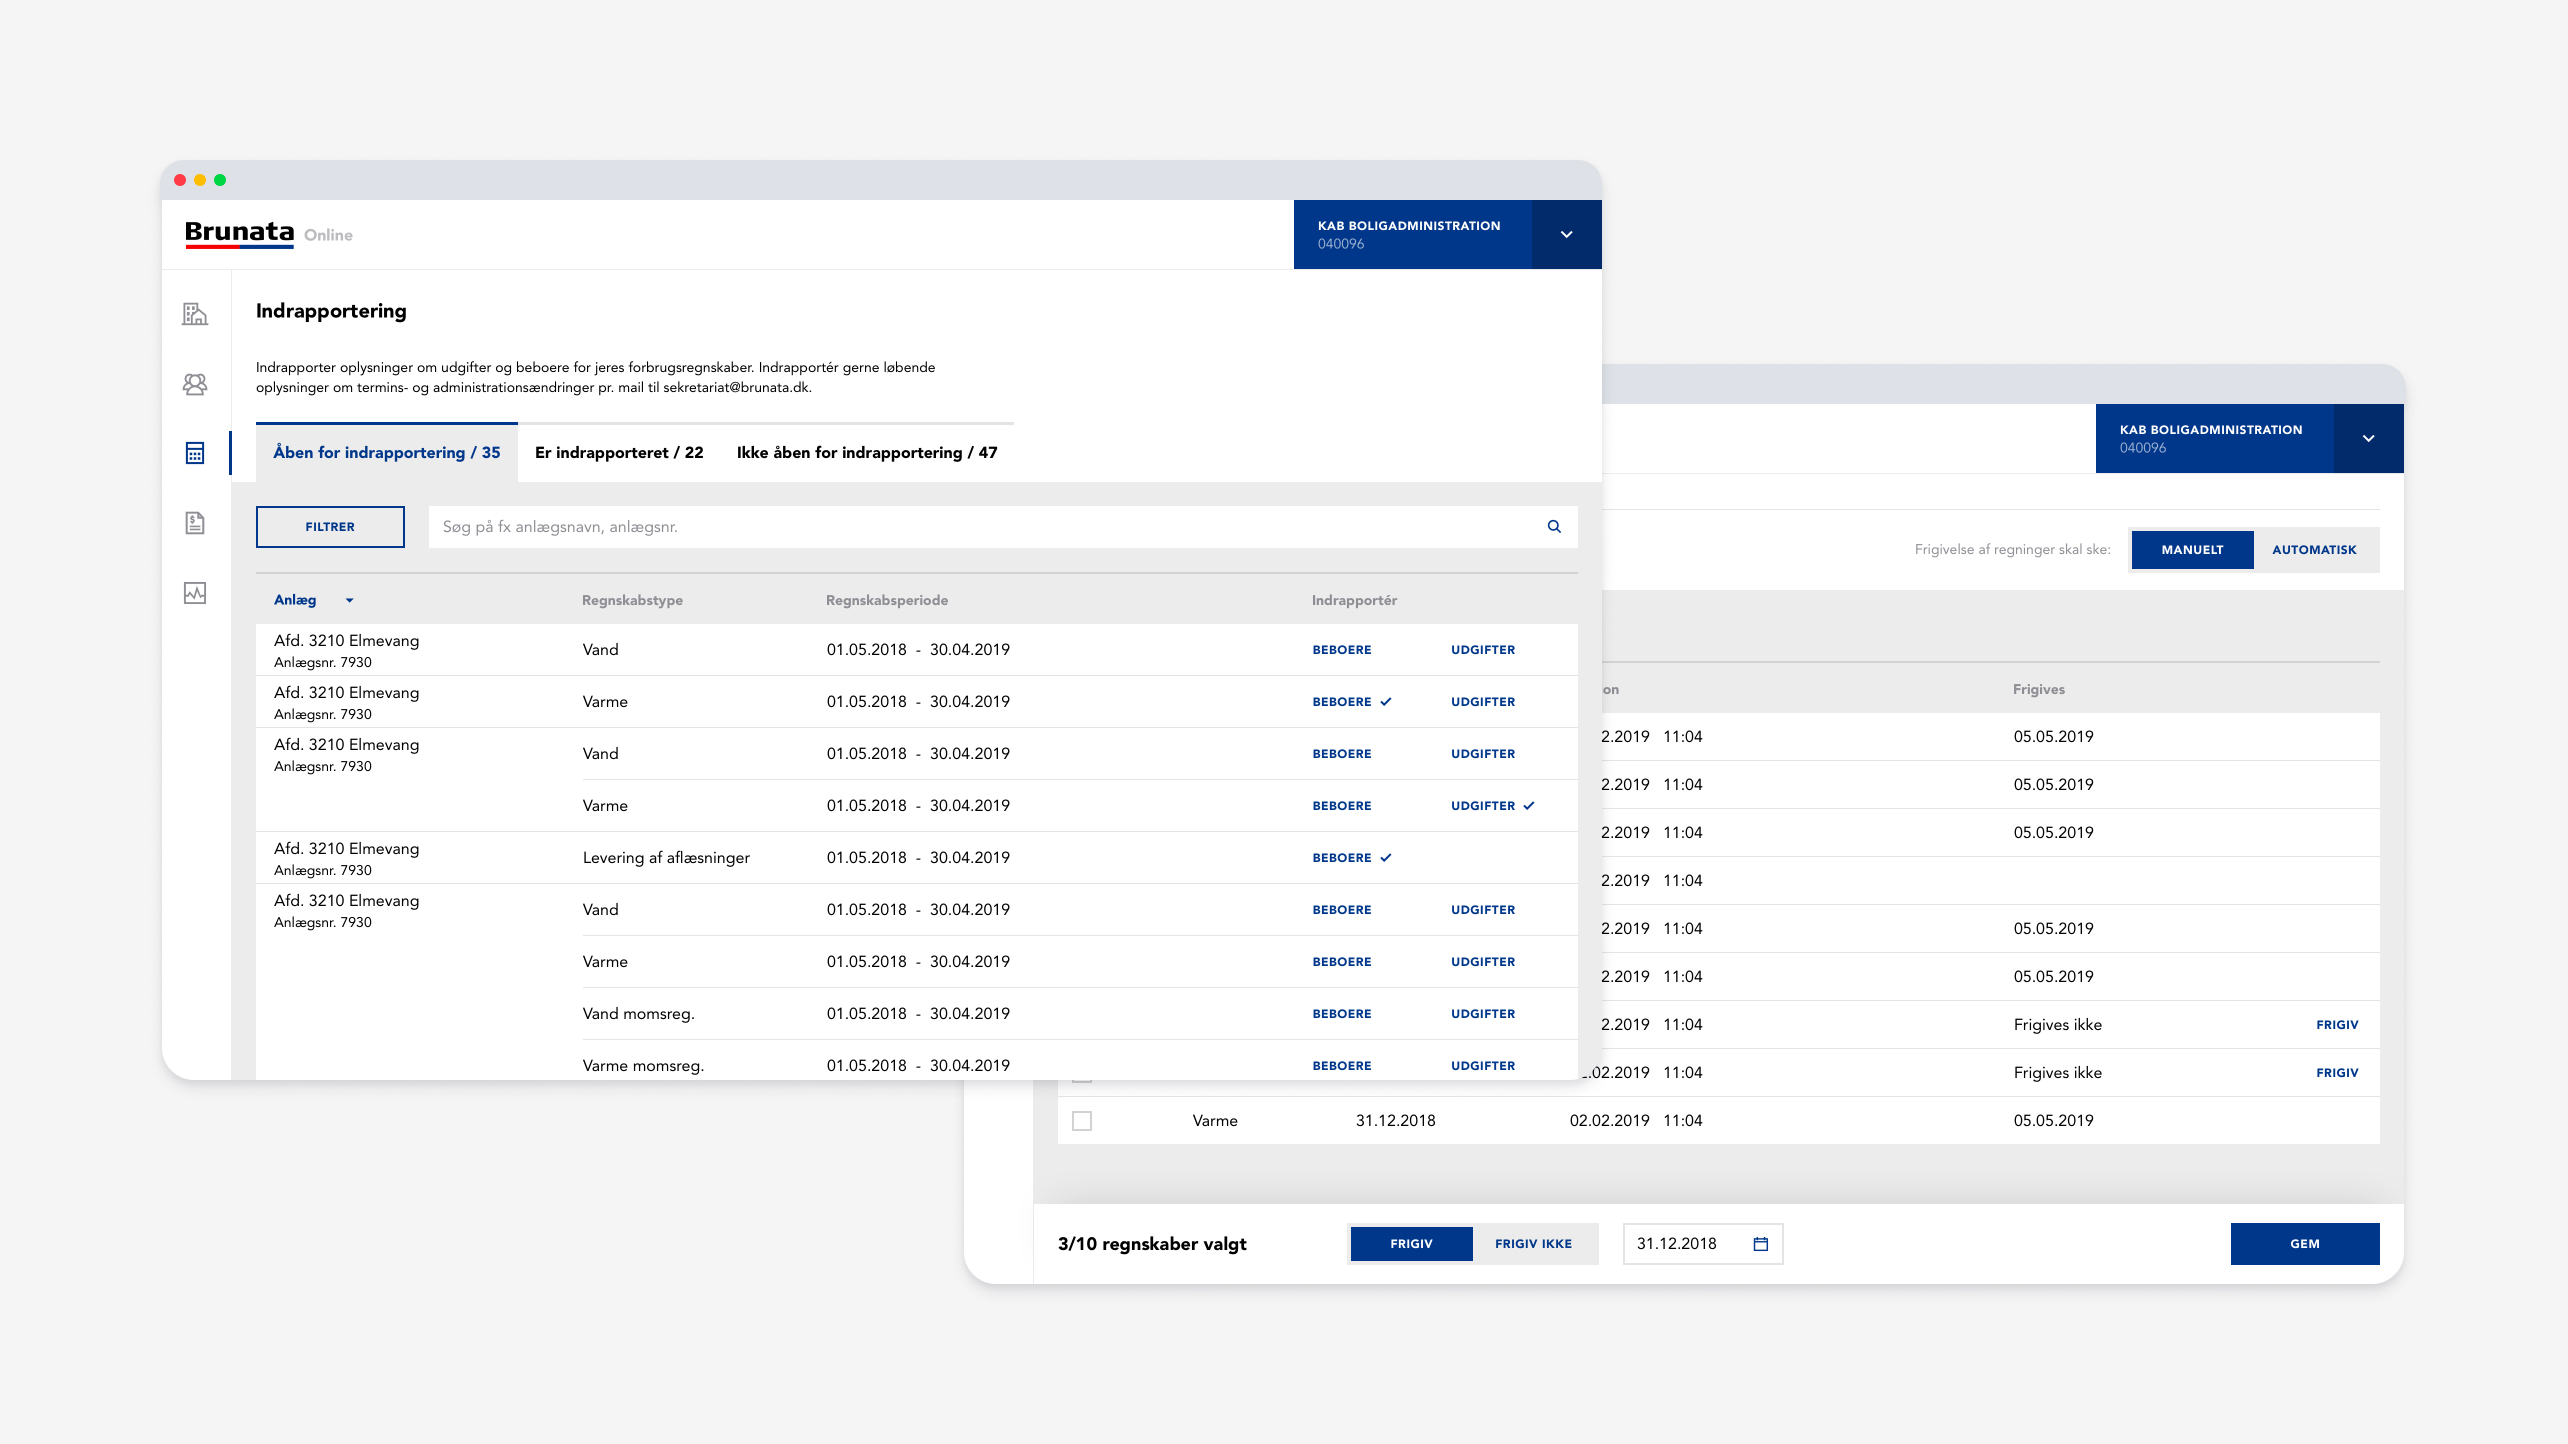2568x1444 pixels.
Task: Click UDGIFTER on Vand momsreg. row
Action: 1483,1014
